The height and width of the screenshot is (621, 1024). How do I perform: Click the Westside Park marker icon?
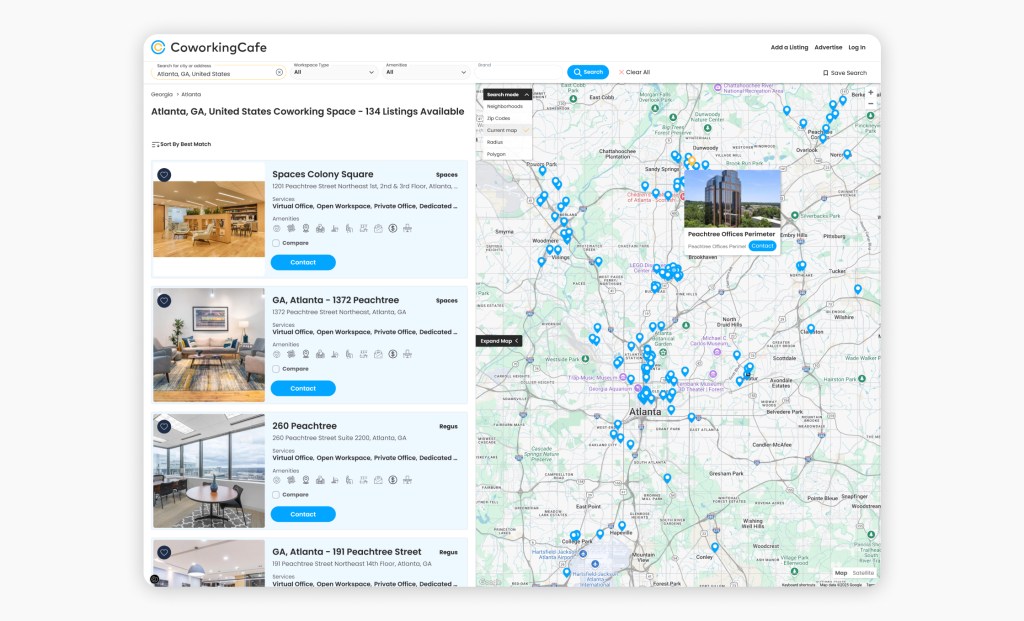[586, 359]
